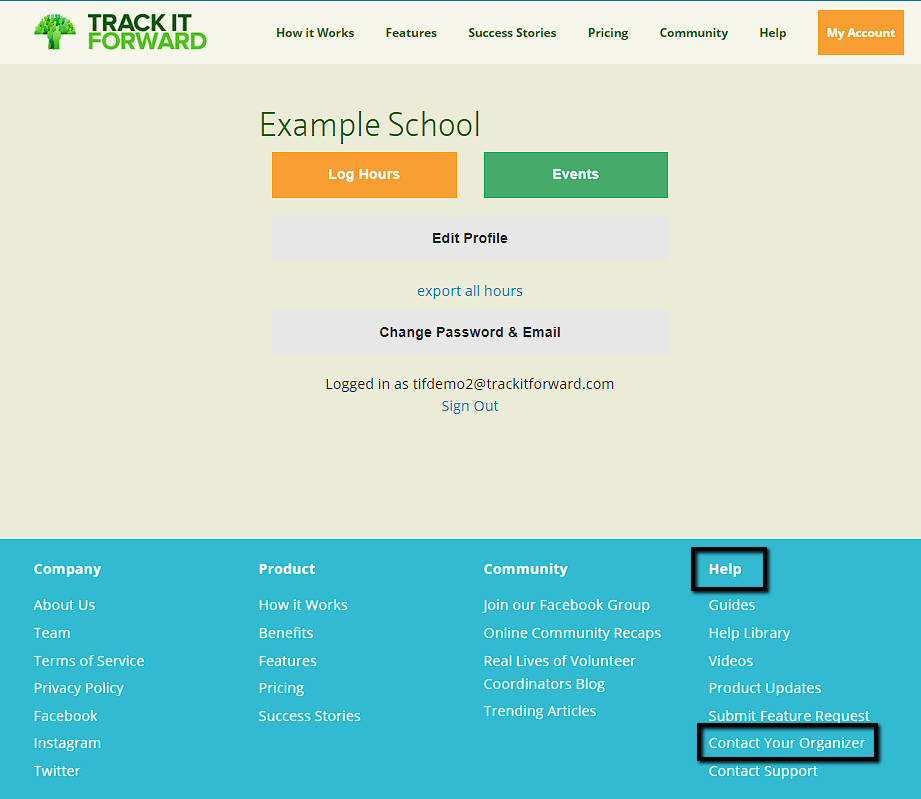Screen dimensions: 921x799
Task: Click Contact Support footer link
Action: [x=763, y=771]
